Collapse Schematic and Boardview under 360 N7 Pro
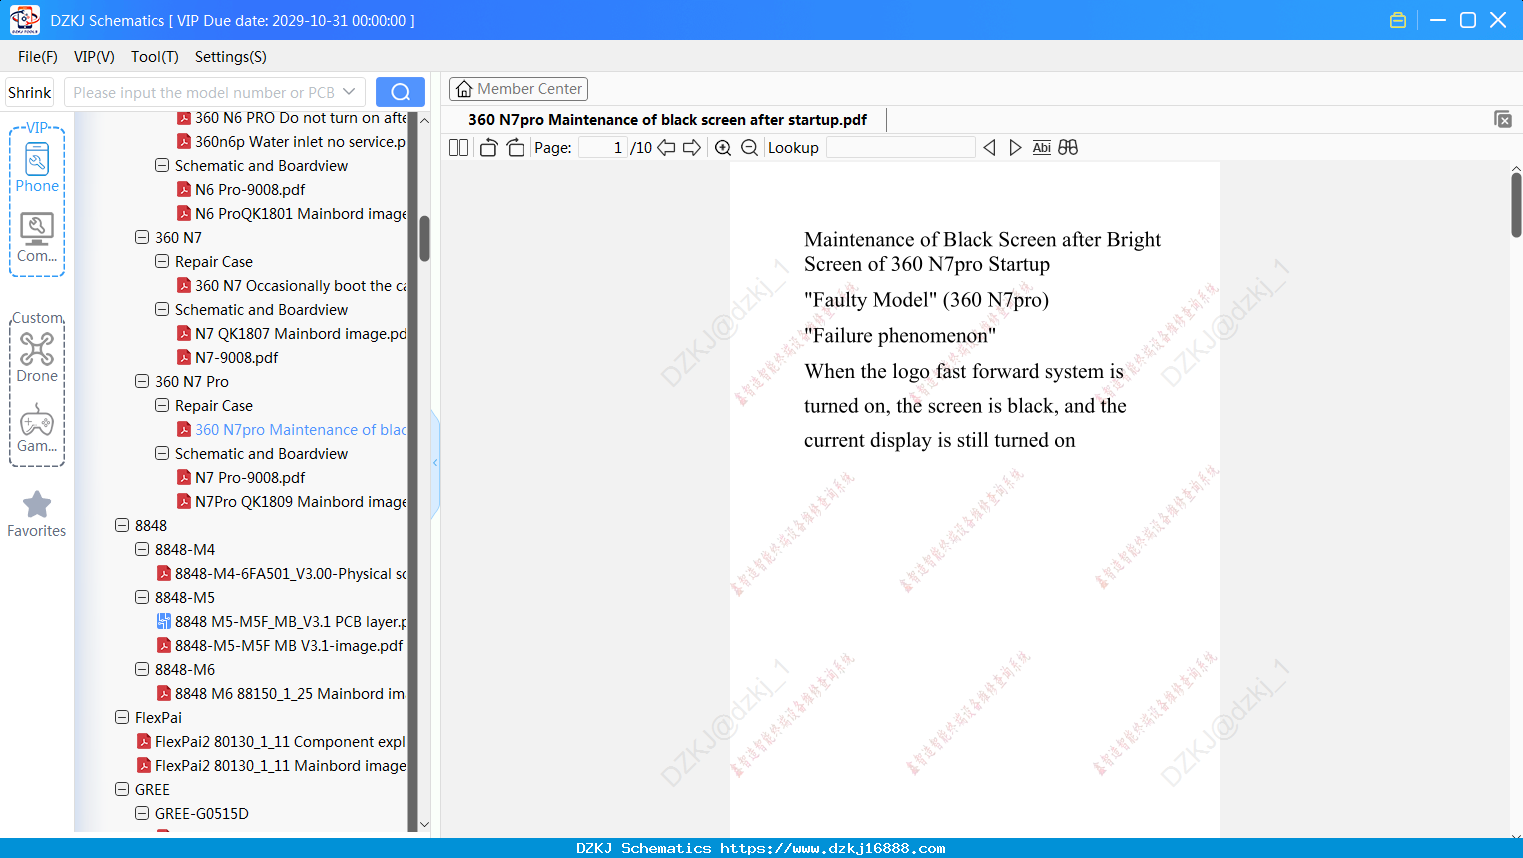This screenshot has height=858, width=1523. tap(162, 453)
